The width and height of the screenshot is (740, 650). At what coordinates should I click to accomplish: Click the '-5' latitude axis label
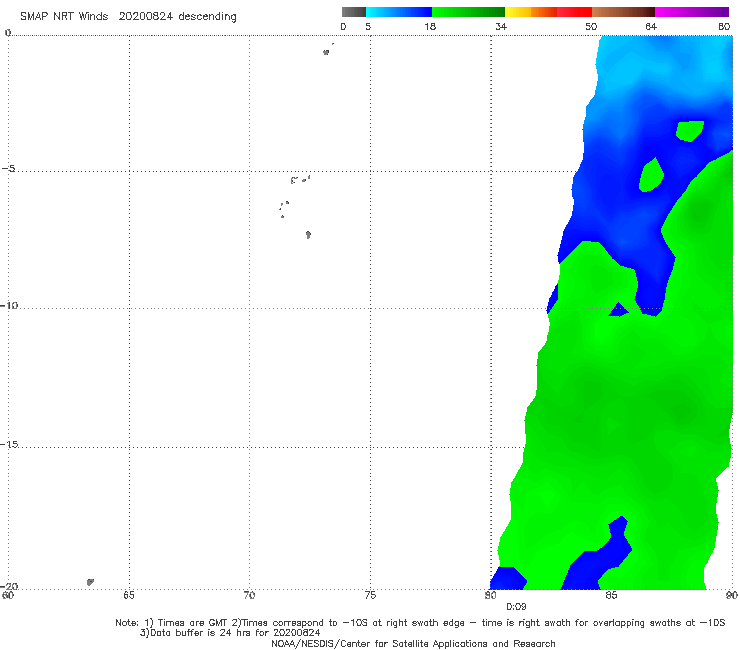(x=9, y=169)
